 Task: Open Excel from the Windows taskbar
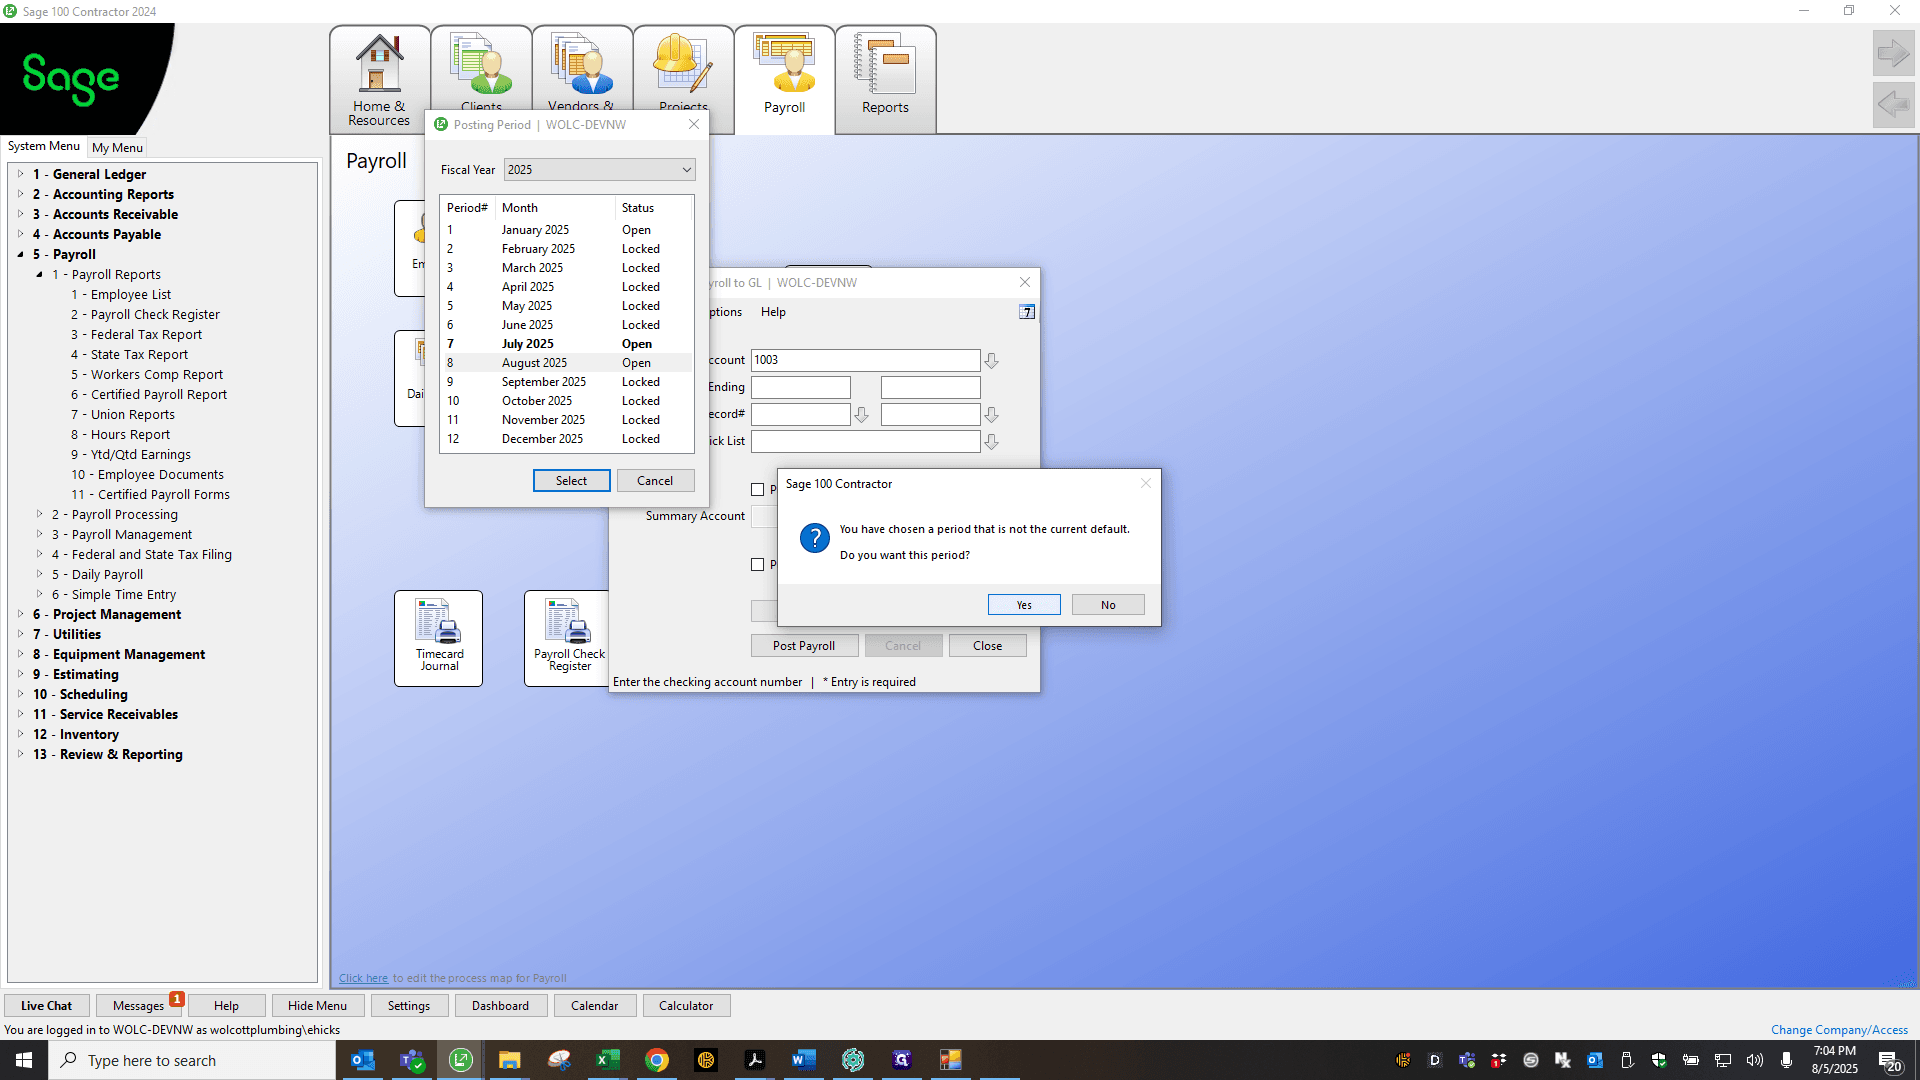[607, 1060]
